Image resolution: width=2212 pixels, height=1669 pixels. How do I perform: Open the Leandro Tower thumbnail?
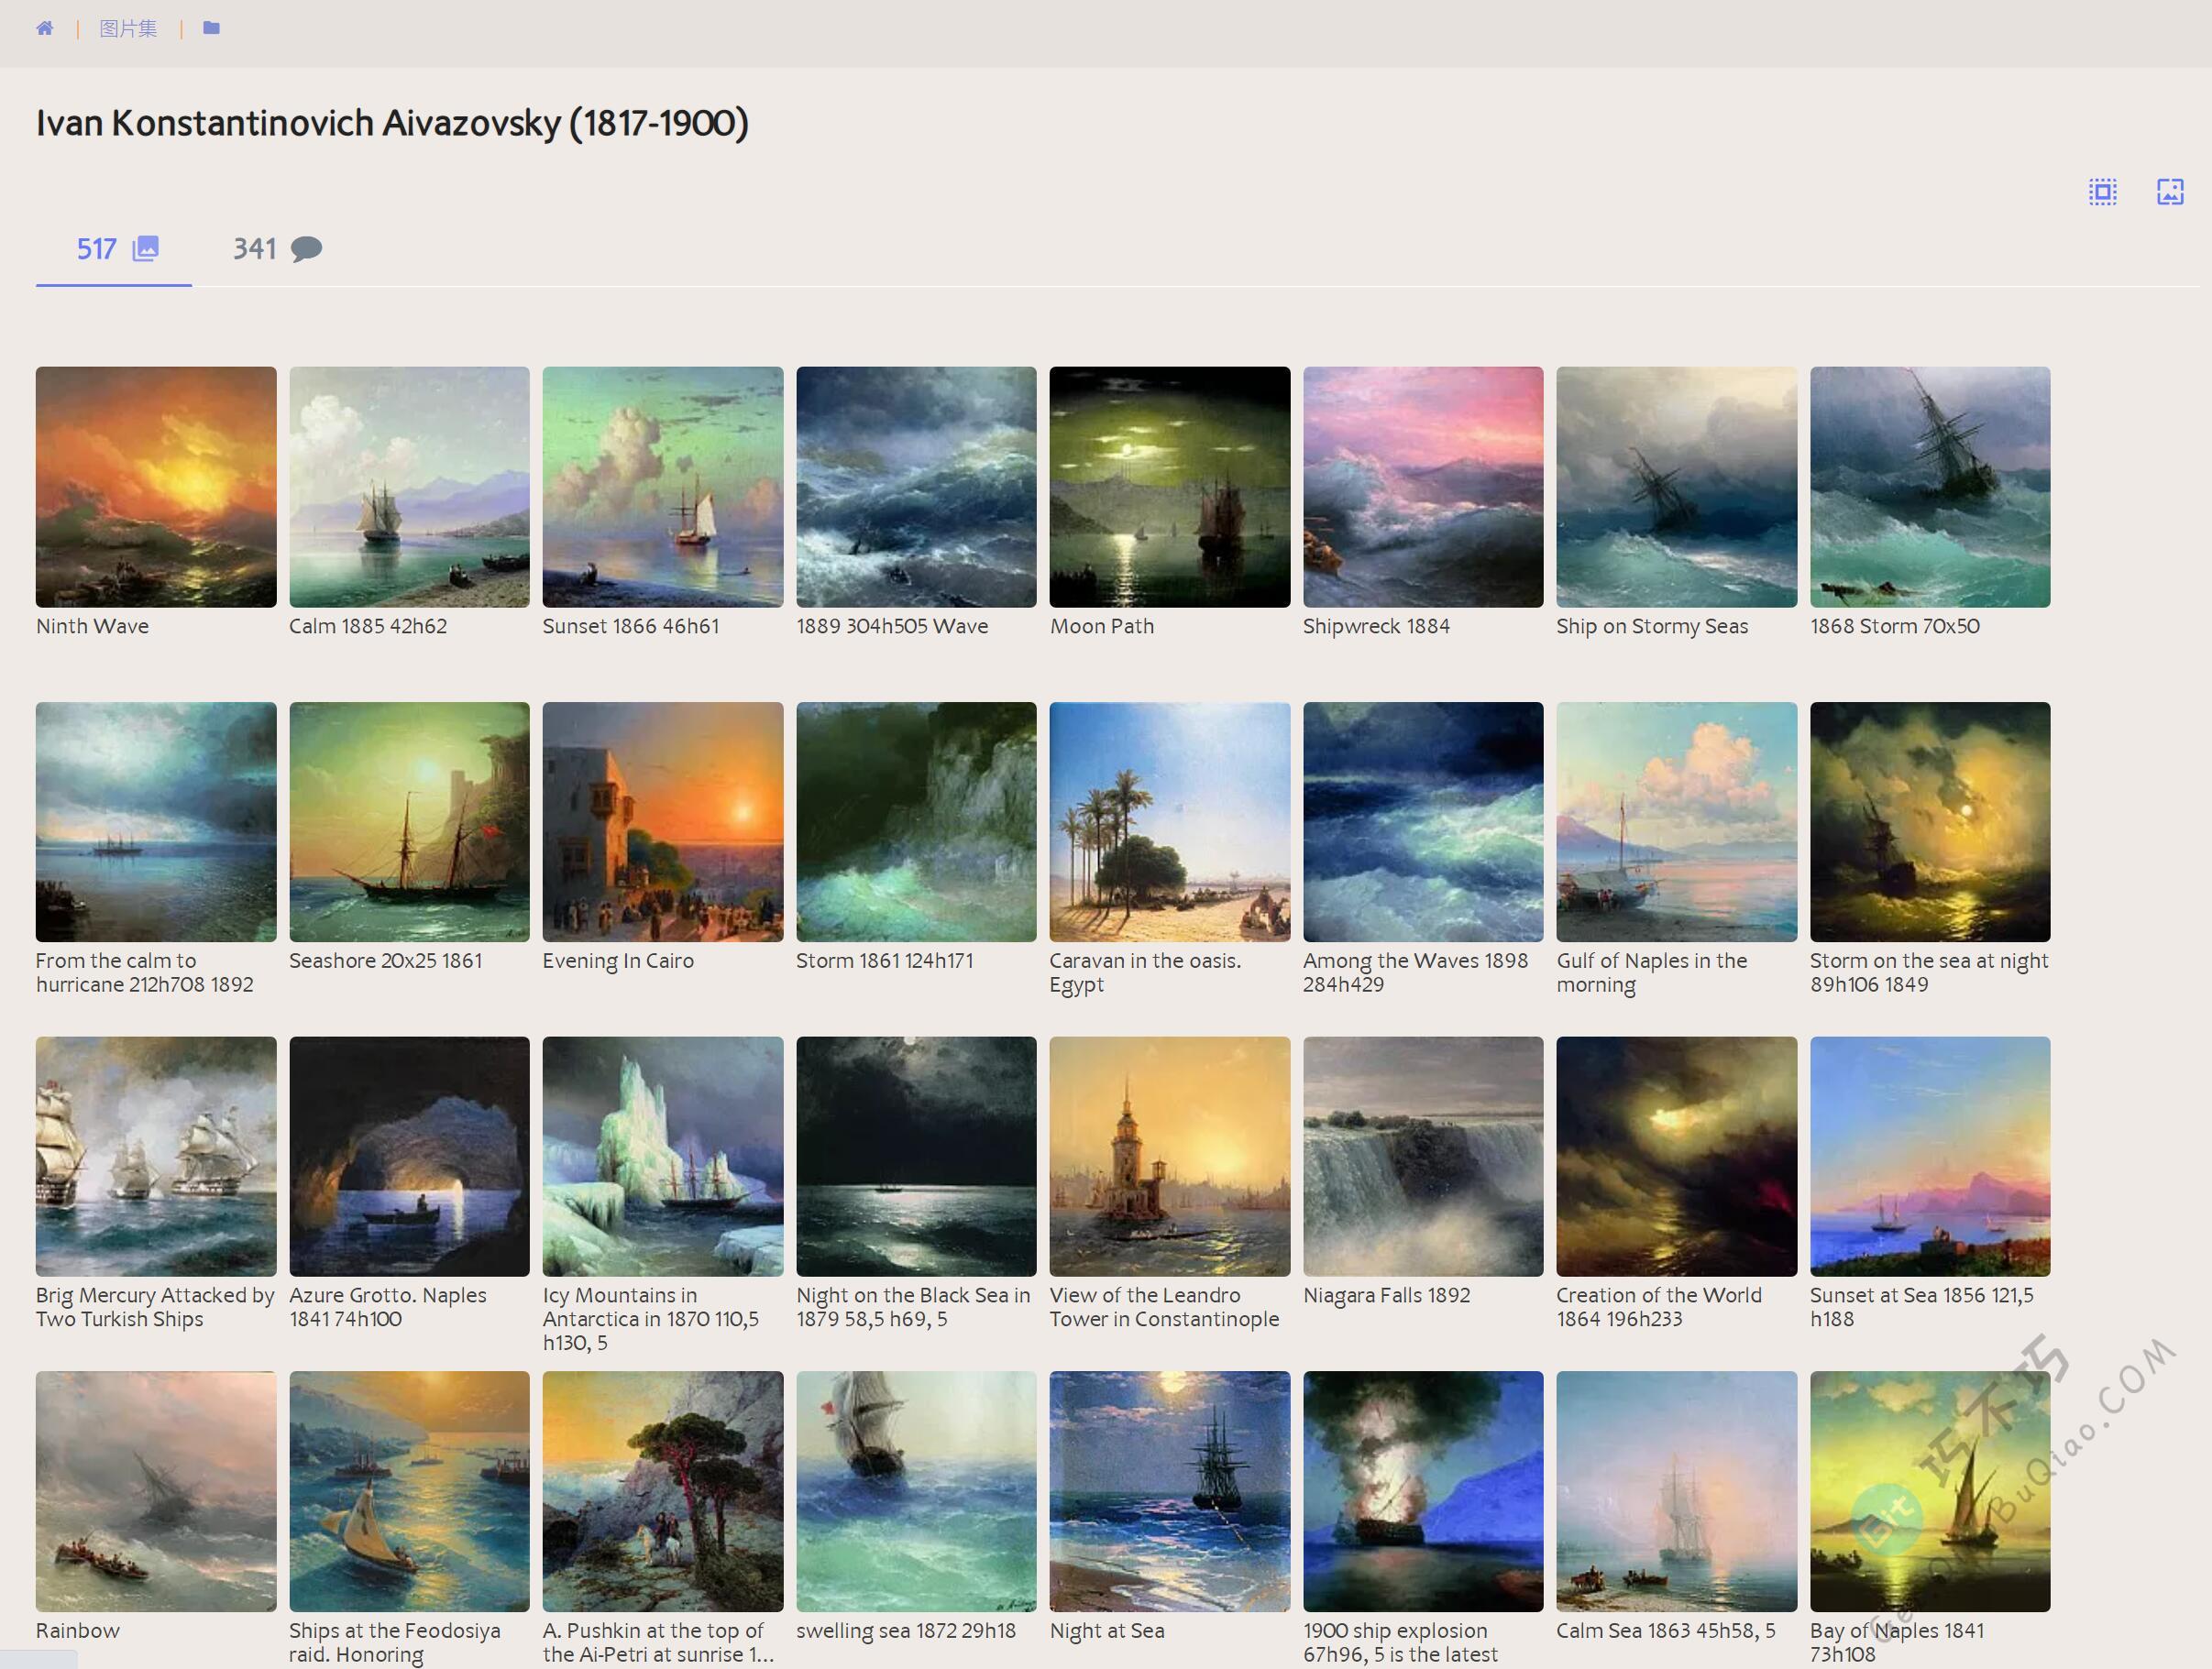click(1170, 1157)
